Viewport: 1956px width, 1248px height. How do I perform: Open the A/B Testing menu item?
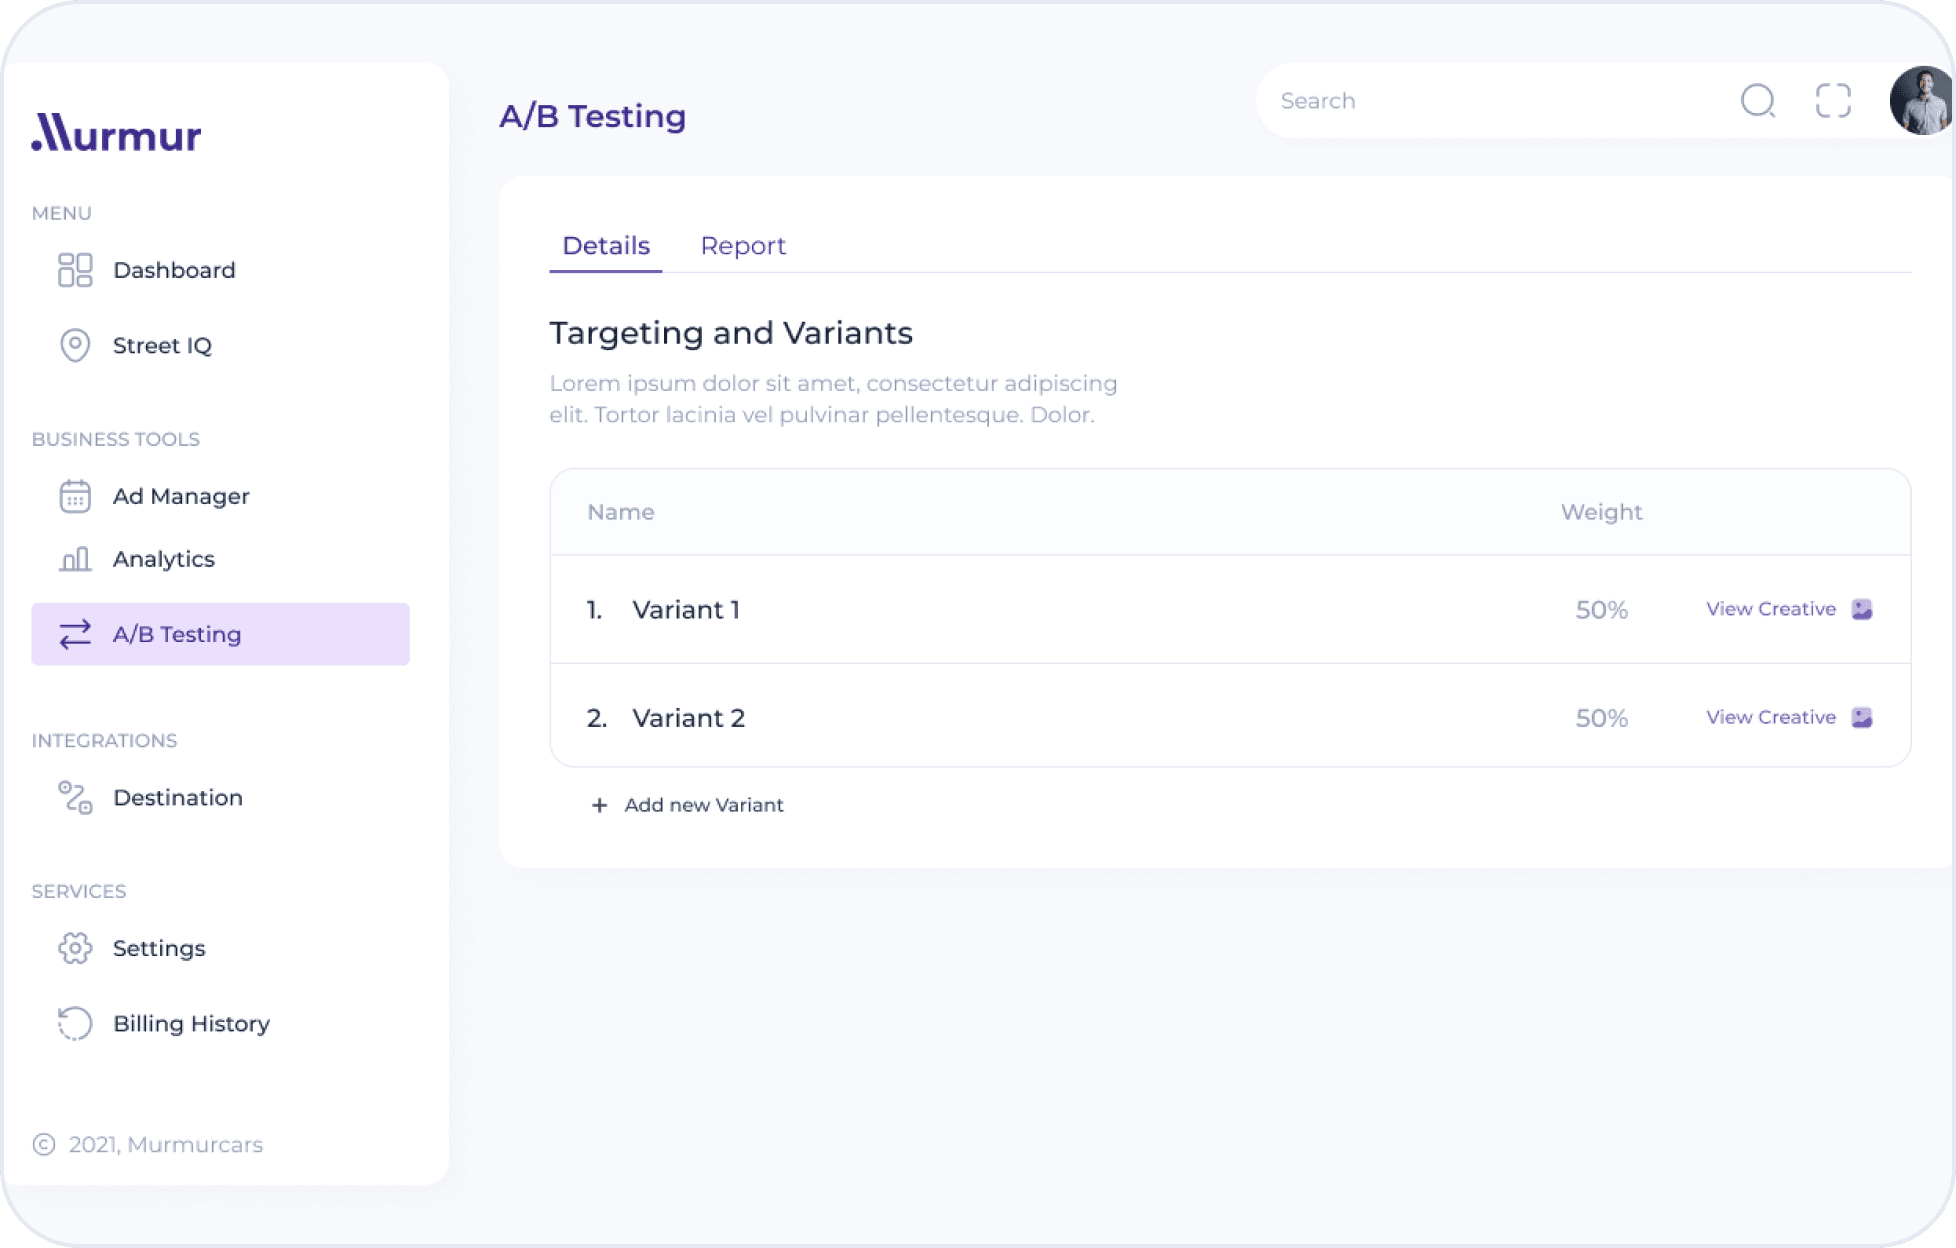click(220, 634)
